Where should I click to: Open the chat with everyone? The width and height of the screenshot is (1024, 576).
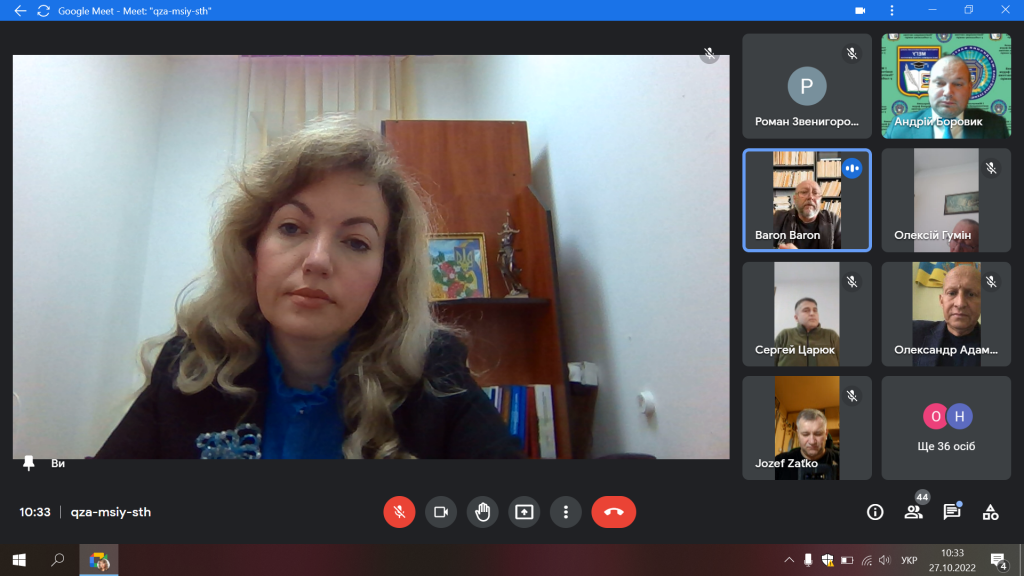pos(952,513)
